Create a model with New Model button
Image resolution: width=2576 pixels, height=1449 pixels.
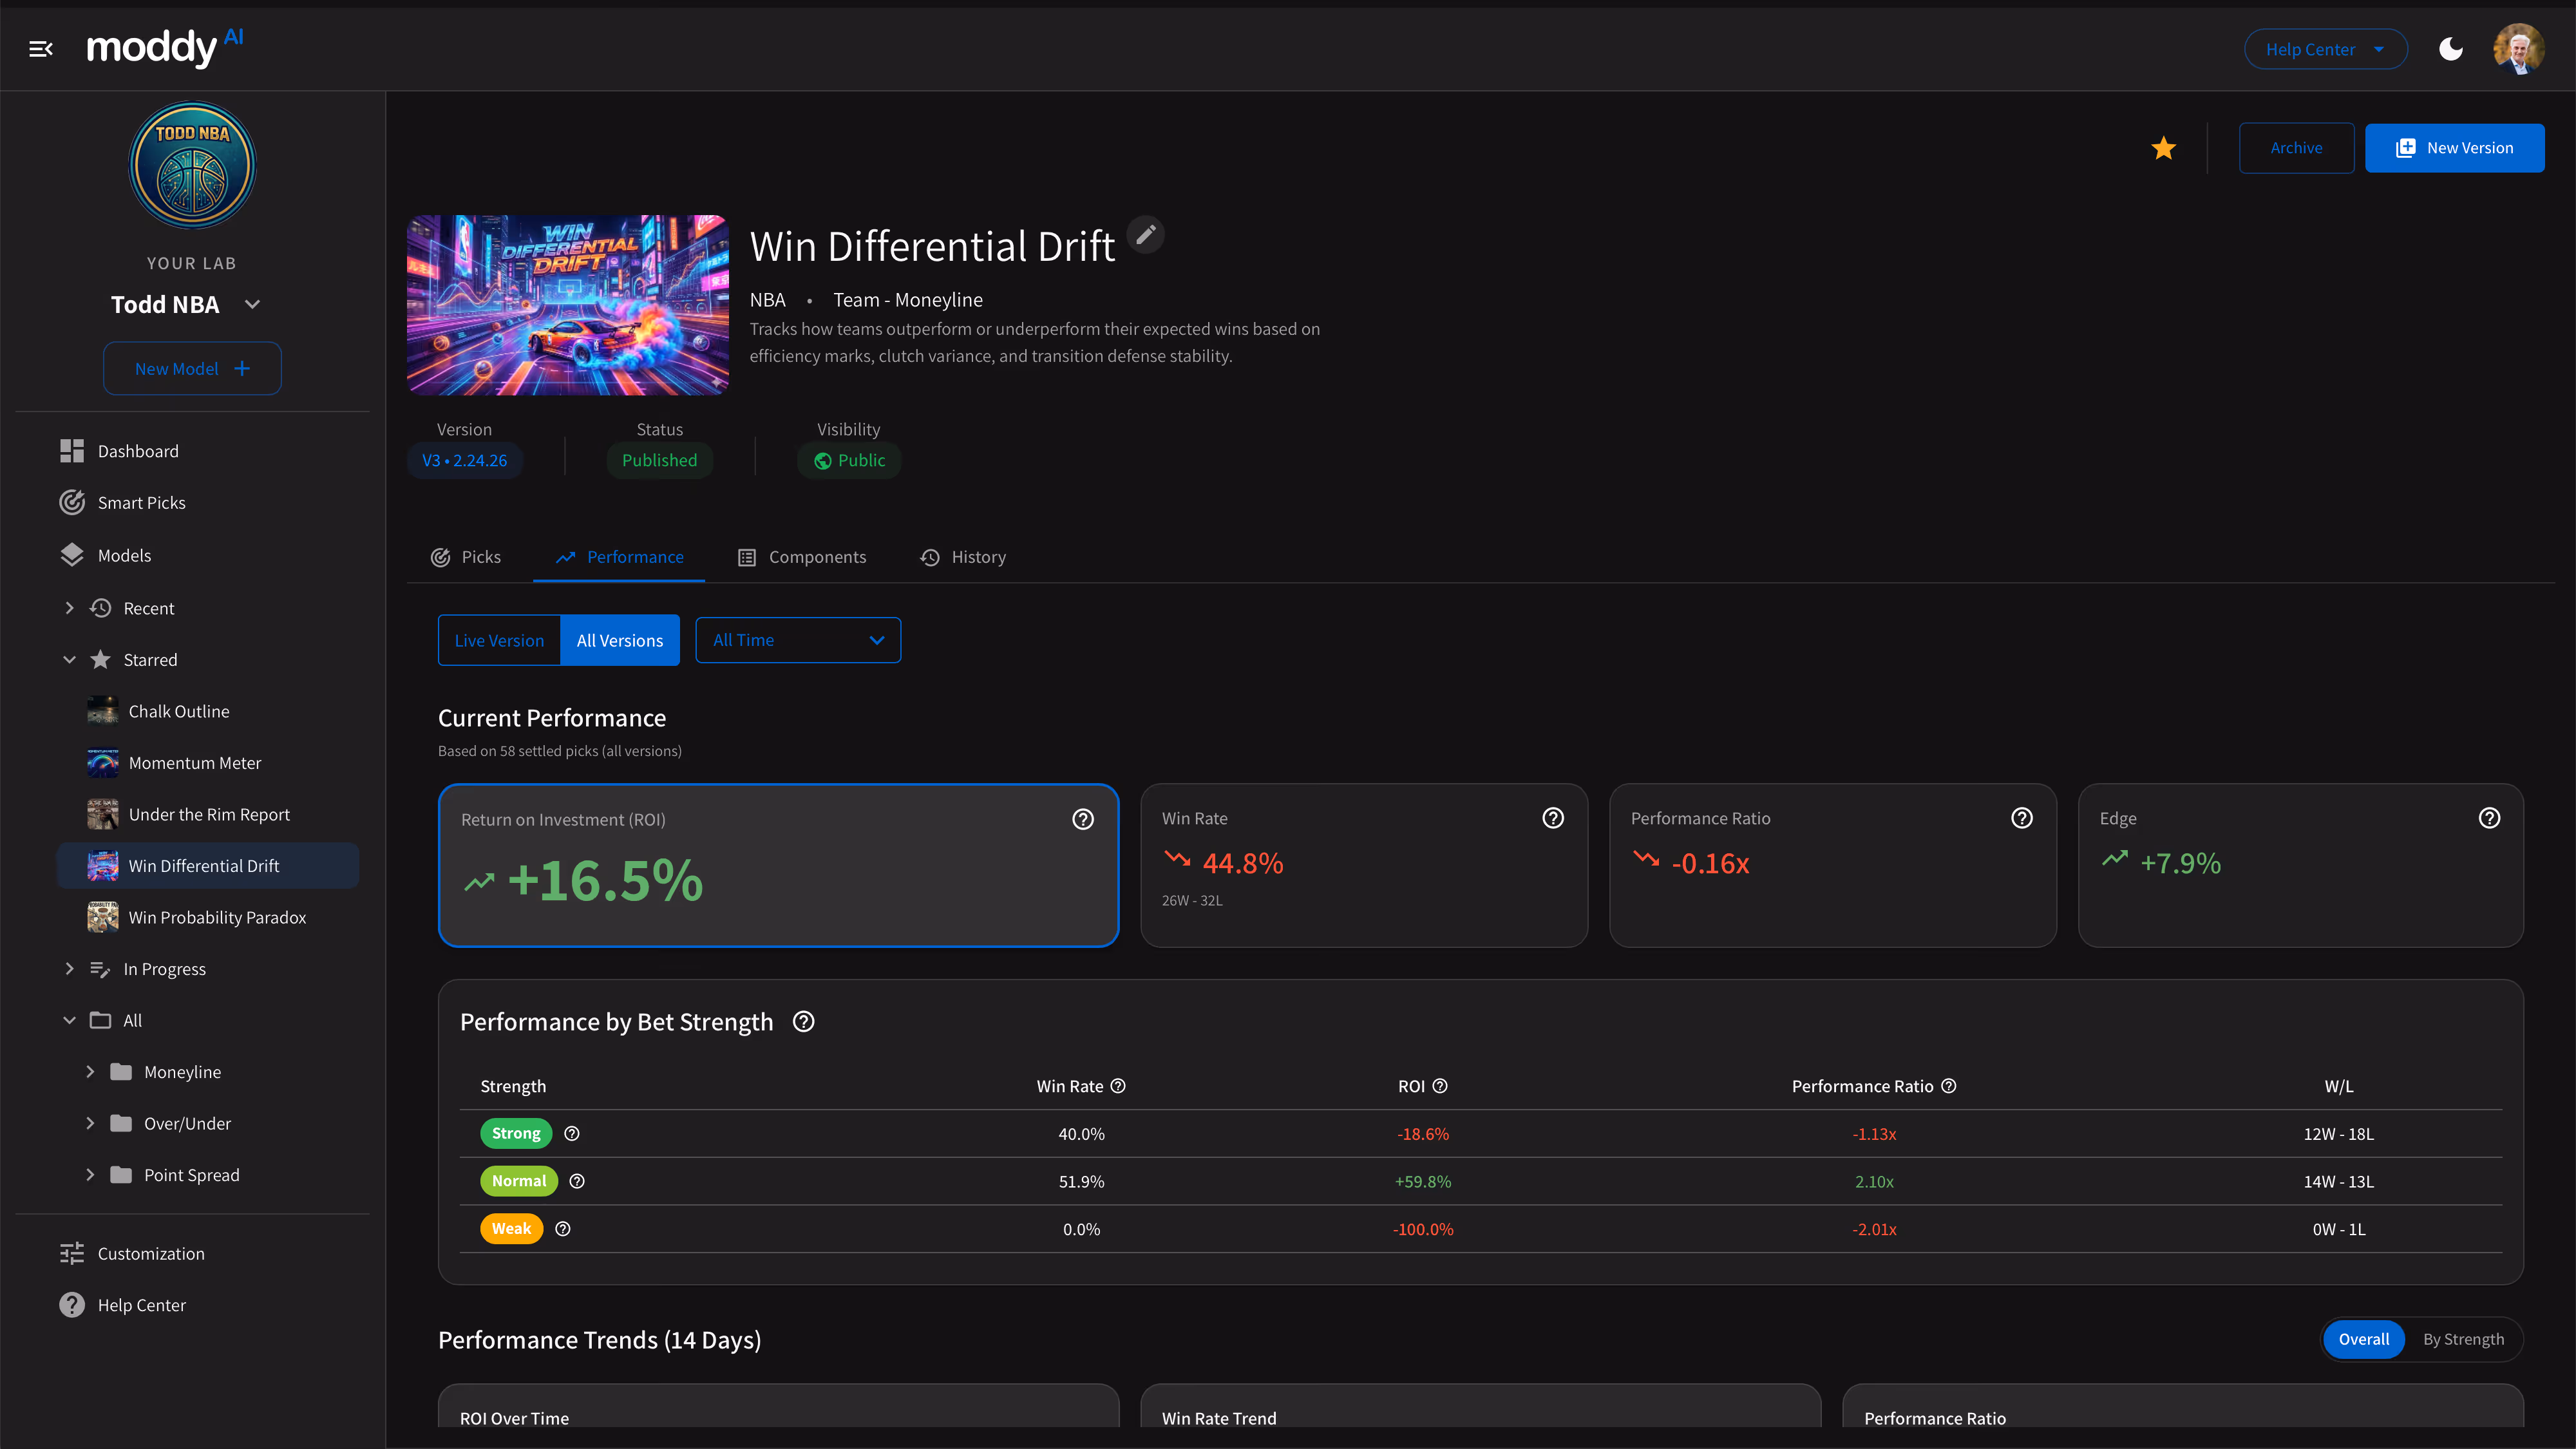[191, 368]
